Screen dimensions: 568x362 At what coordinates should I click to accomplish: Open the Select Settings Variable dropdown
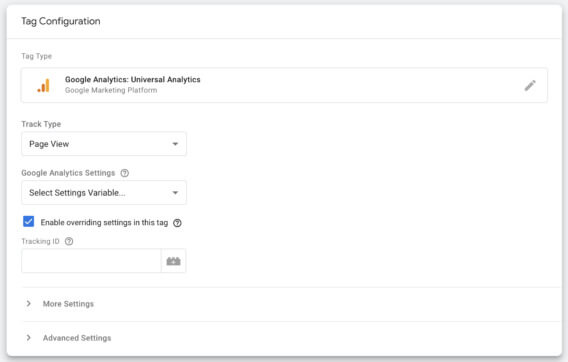104,192
